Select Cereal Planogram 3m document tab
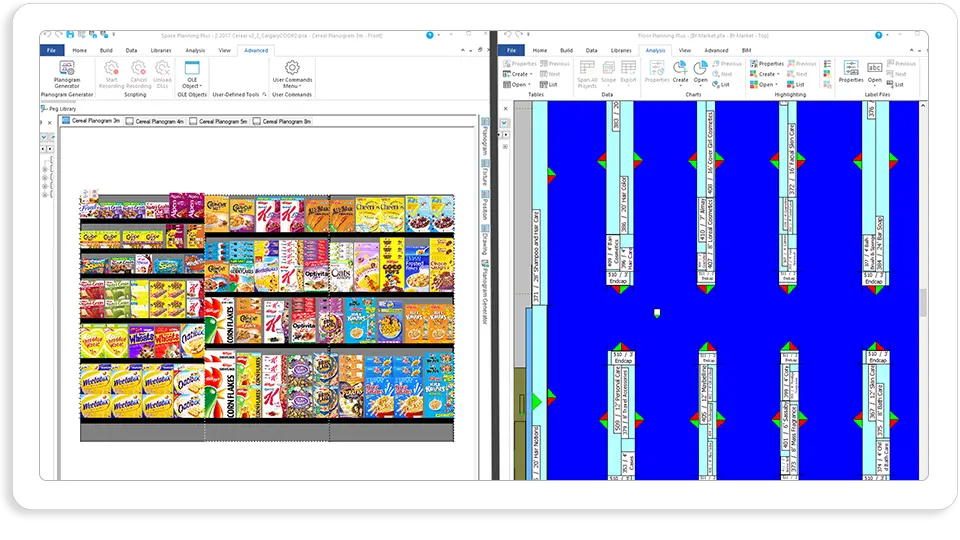Screen dimensions: 960x540 click(91, 121)
